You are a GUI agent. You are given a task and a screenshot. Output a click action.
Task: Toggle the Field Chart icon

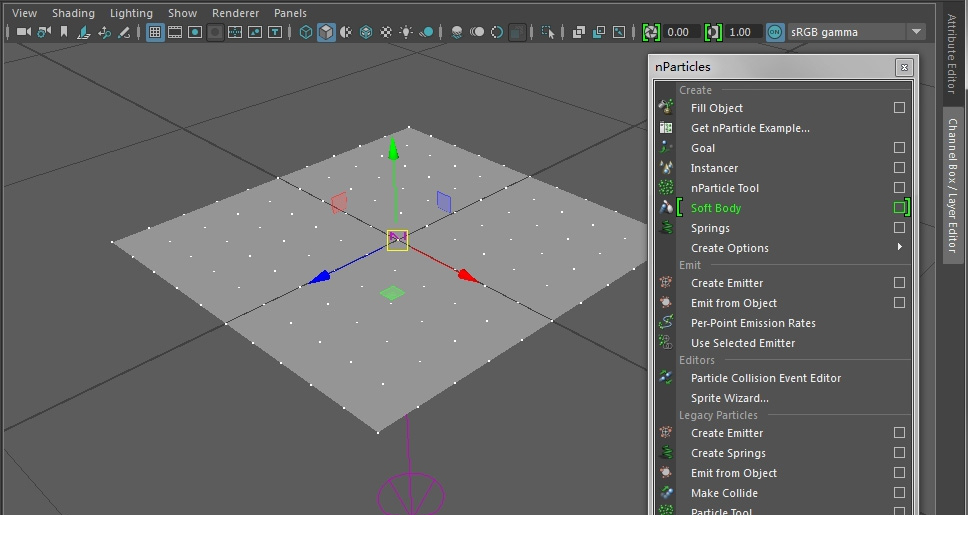click(235, 32)
